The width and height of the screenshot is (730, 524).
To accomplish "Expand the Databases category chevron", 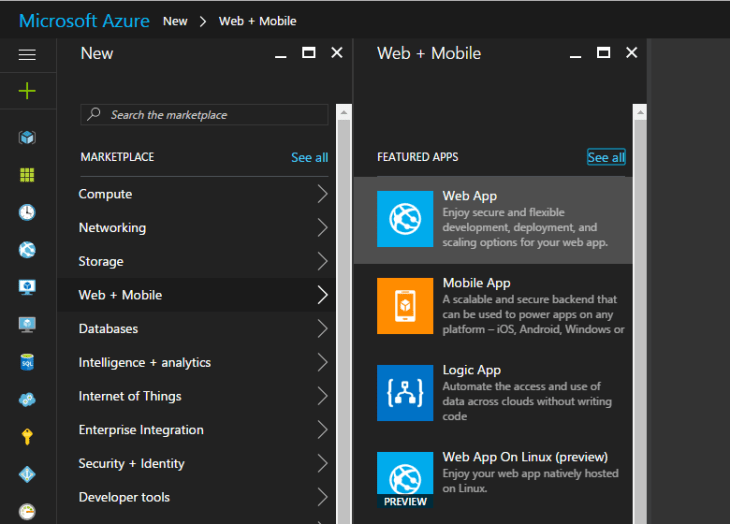I will coord(323,329).
